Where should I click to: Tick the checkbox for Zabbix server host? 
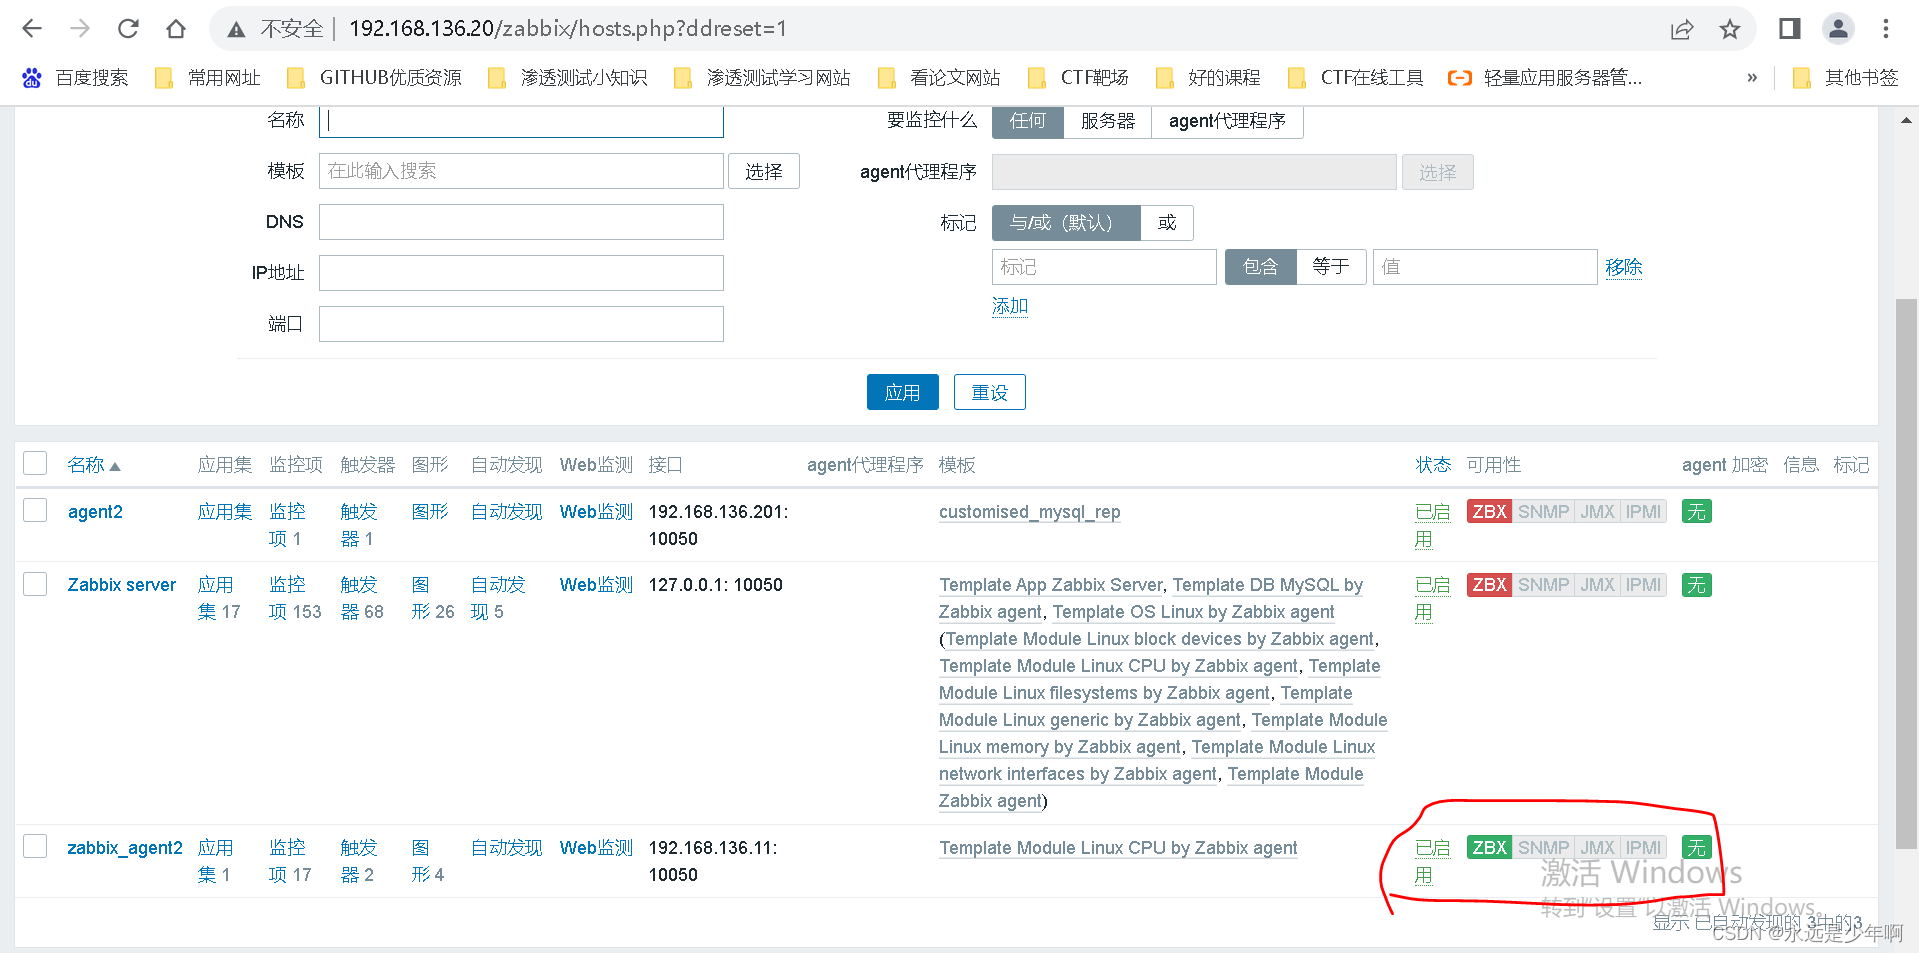click(35, 583)
